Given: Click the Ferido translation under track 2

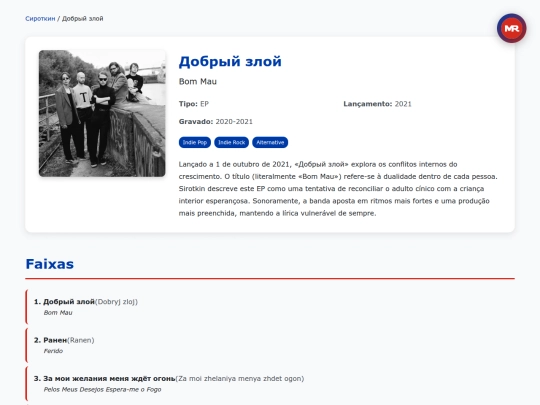Looking at the screenshot, I should coord(53,351).
